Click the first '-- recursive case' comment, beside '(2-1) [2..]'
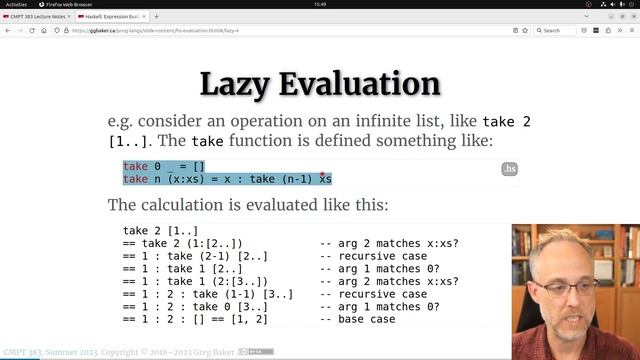This screenshot has width=640, height=360. point(373,256)
